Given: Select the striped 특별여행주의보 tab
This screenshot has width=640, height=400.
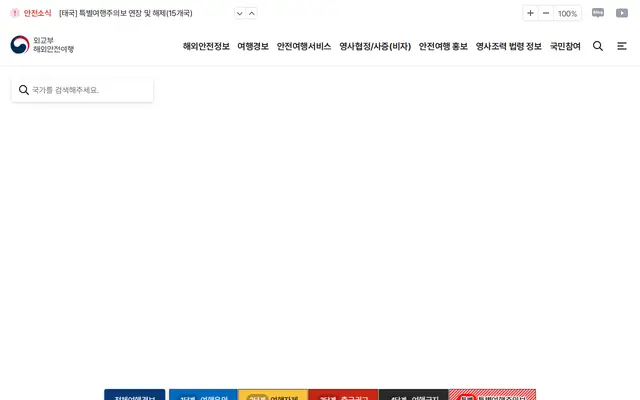Looking at the screenshot, I should [492, 395].
